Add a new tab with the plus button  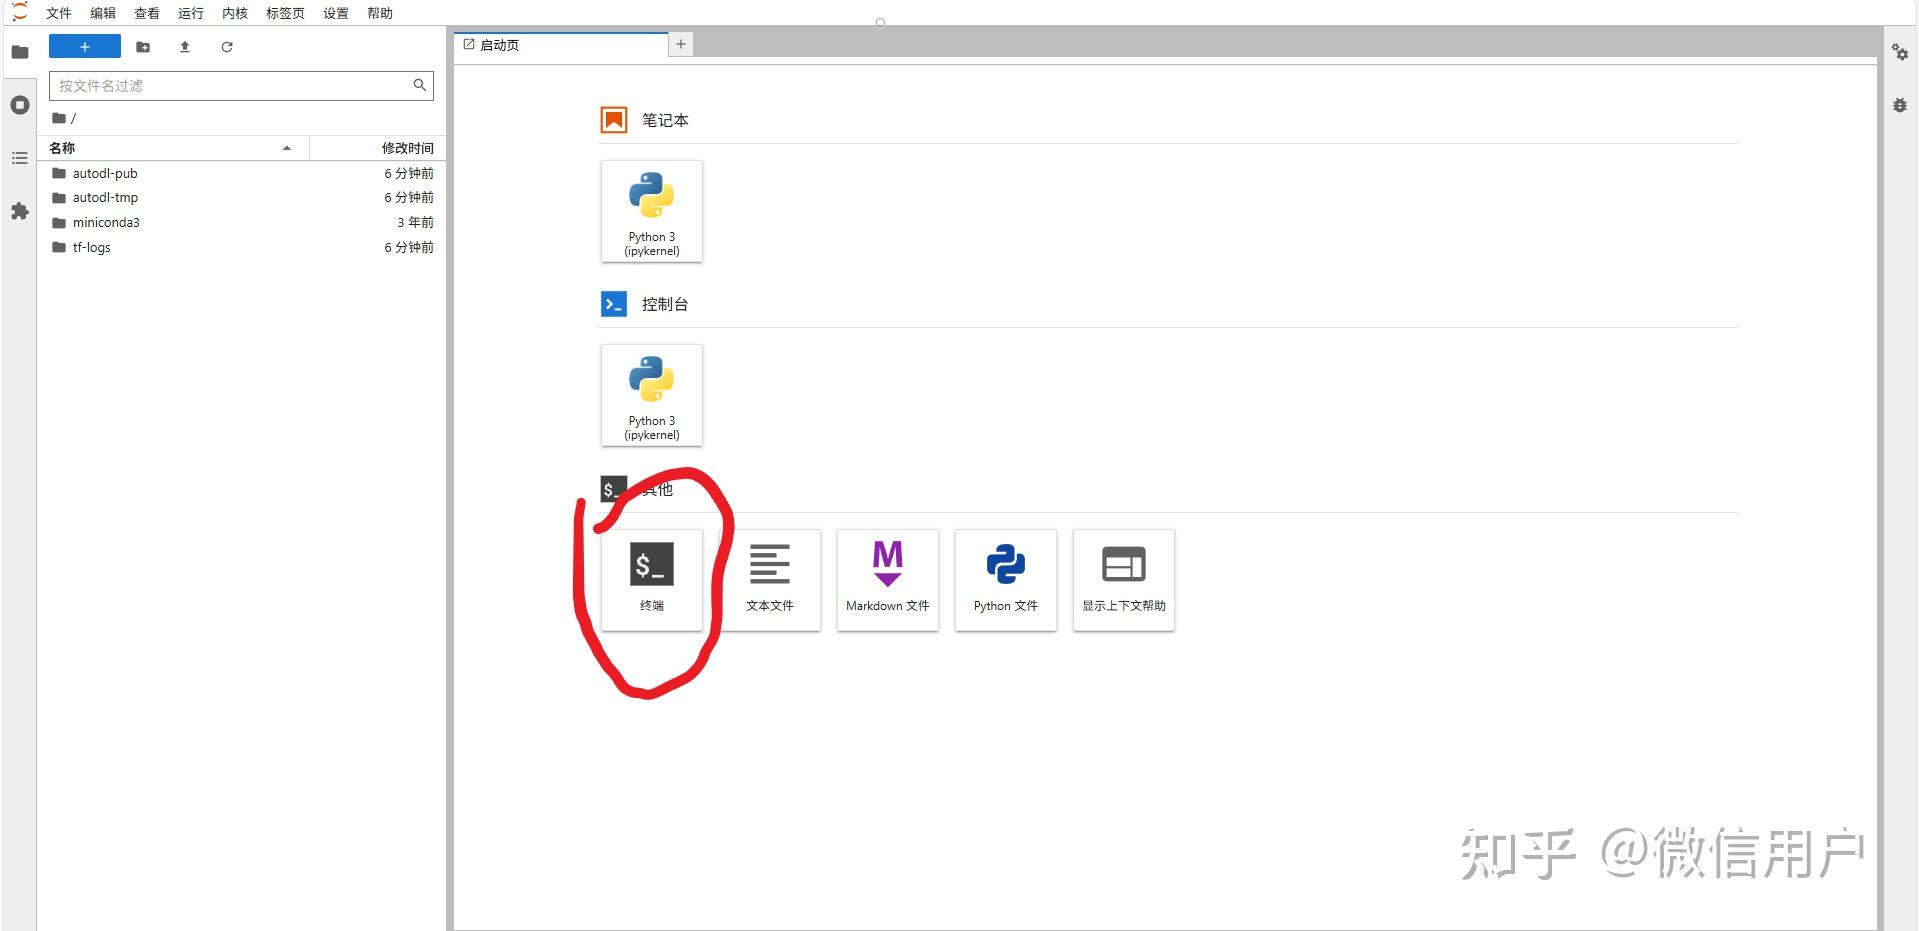[x=681, y=44]
